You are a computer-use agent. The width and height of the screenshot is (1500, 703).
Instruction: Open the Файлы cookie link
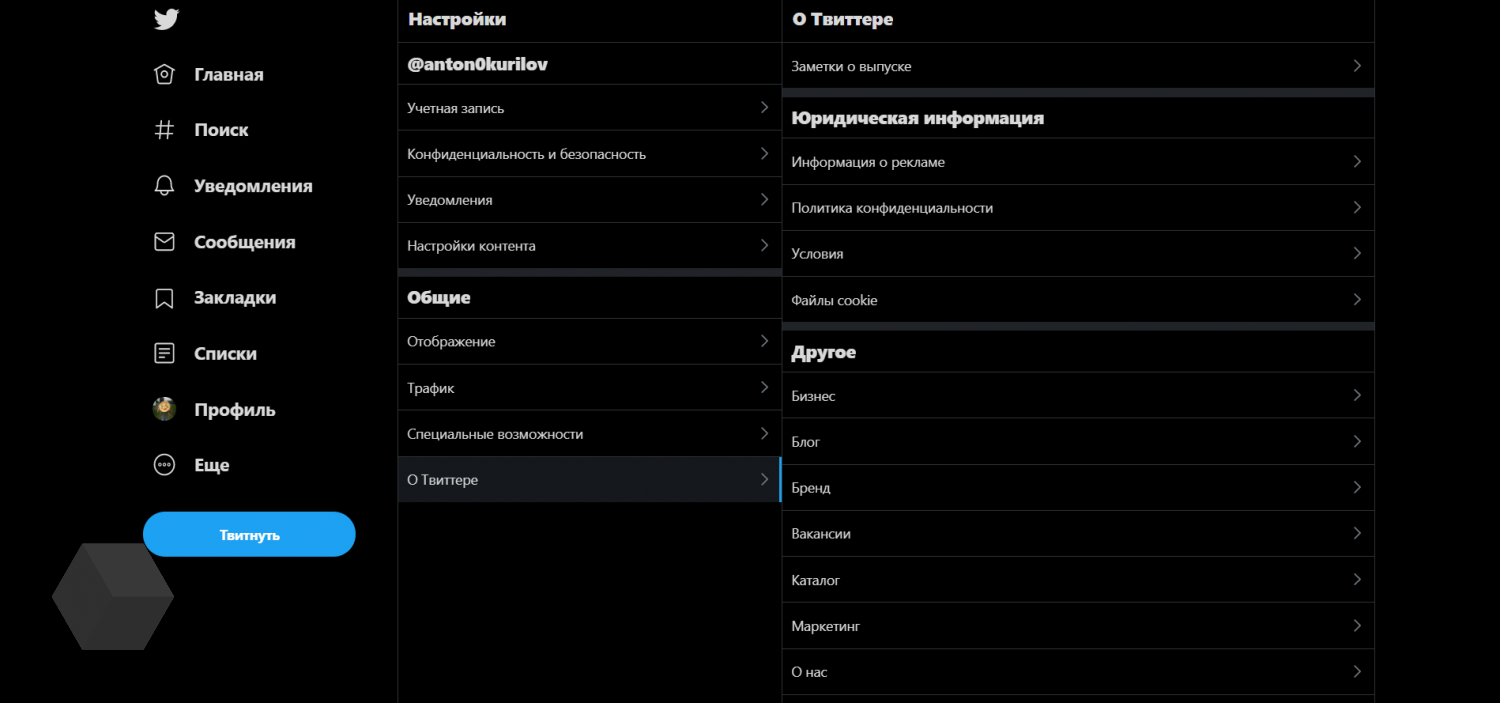coord(835,300)
